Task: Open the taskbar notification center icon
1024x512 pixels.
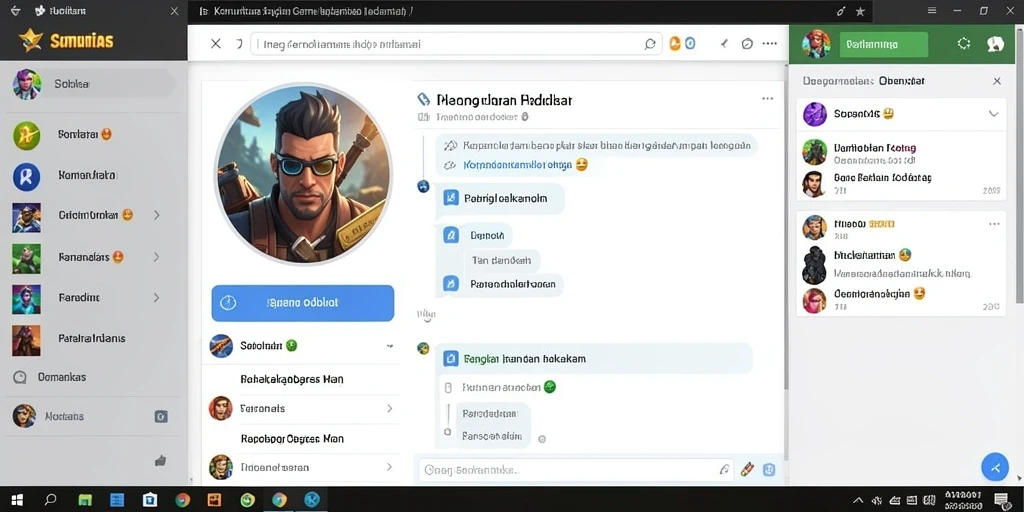Action: tap(1001, 500)
